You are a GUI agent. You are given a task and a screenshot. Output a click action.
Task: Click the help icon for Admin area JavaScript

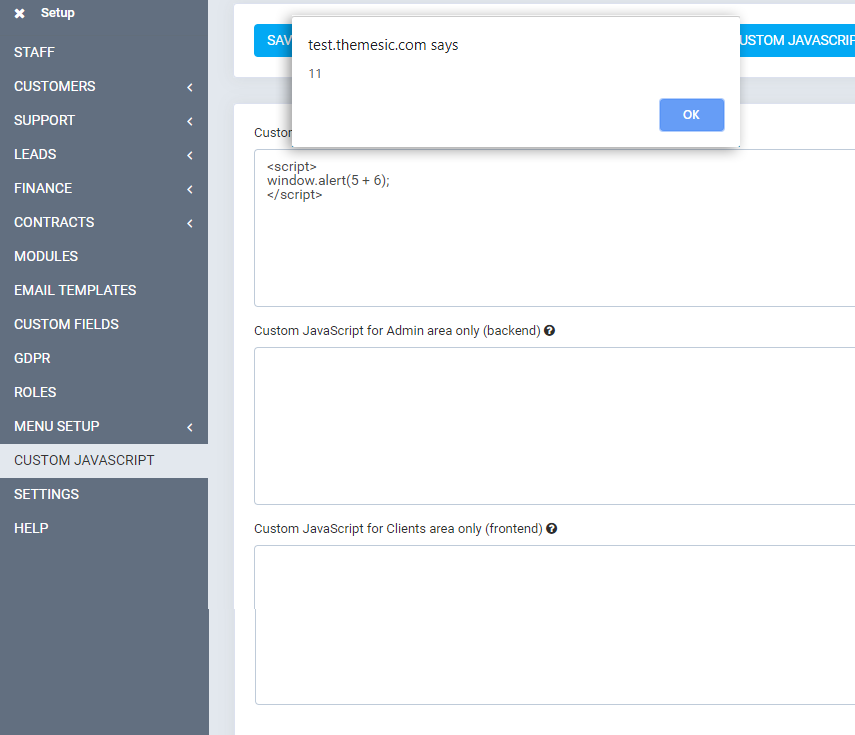coord(548,328)
